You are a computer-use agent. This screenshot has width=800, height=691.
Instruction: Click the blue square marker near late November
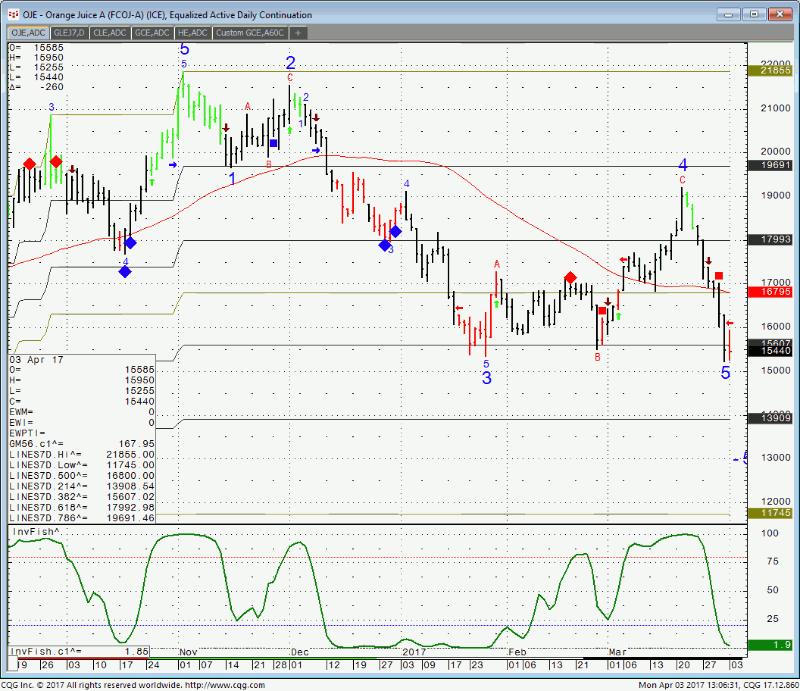point(273,143)
